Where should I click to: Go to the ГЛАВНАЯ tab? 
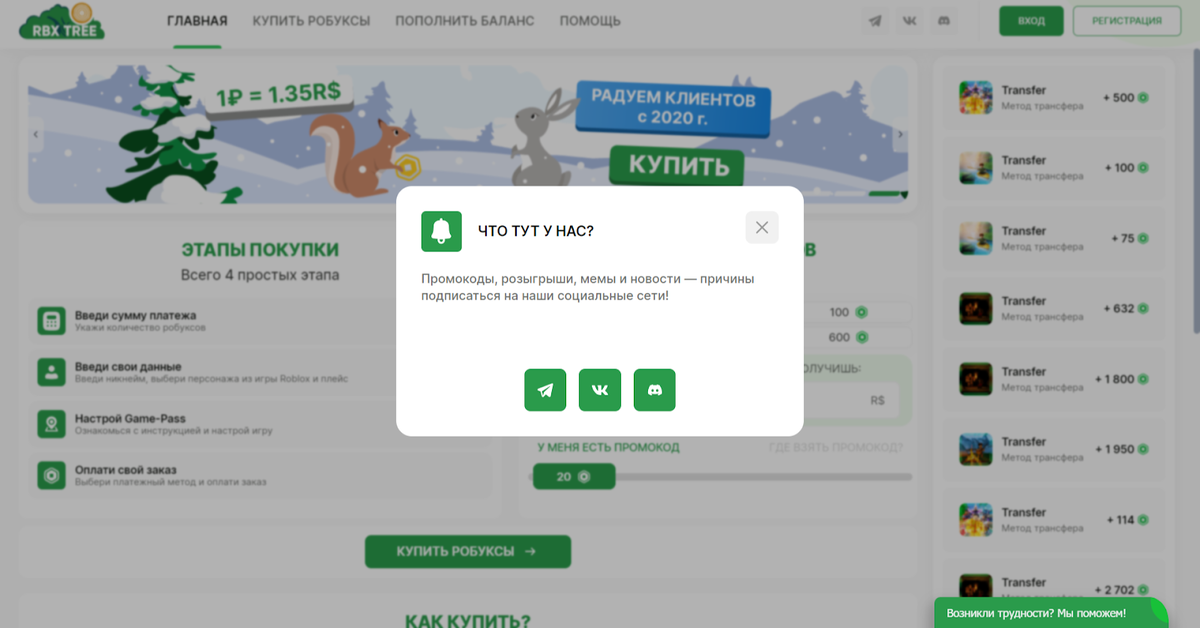click(197, 21)
